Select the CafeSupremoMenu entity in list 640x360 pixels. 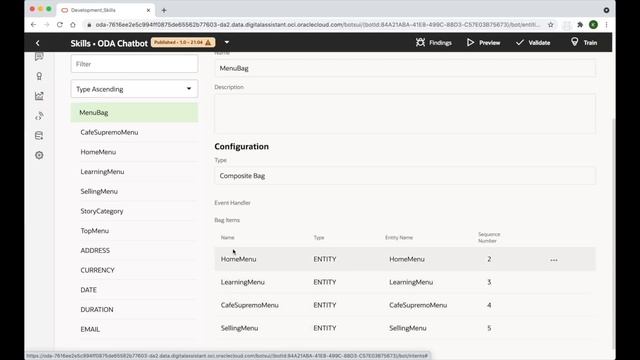pos(134,132)
